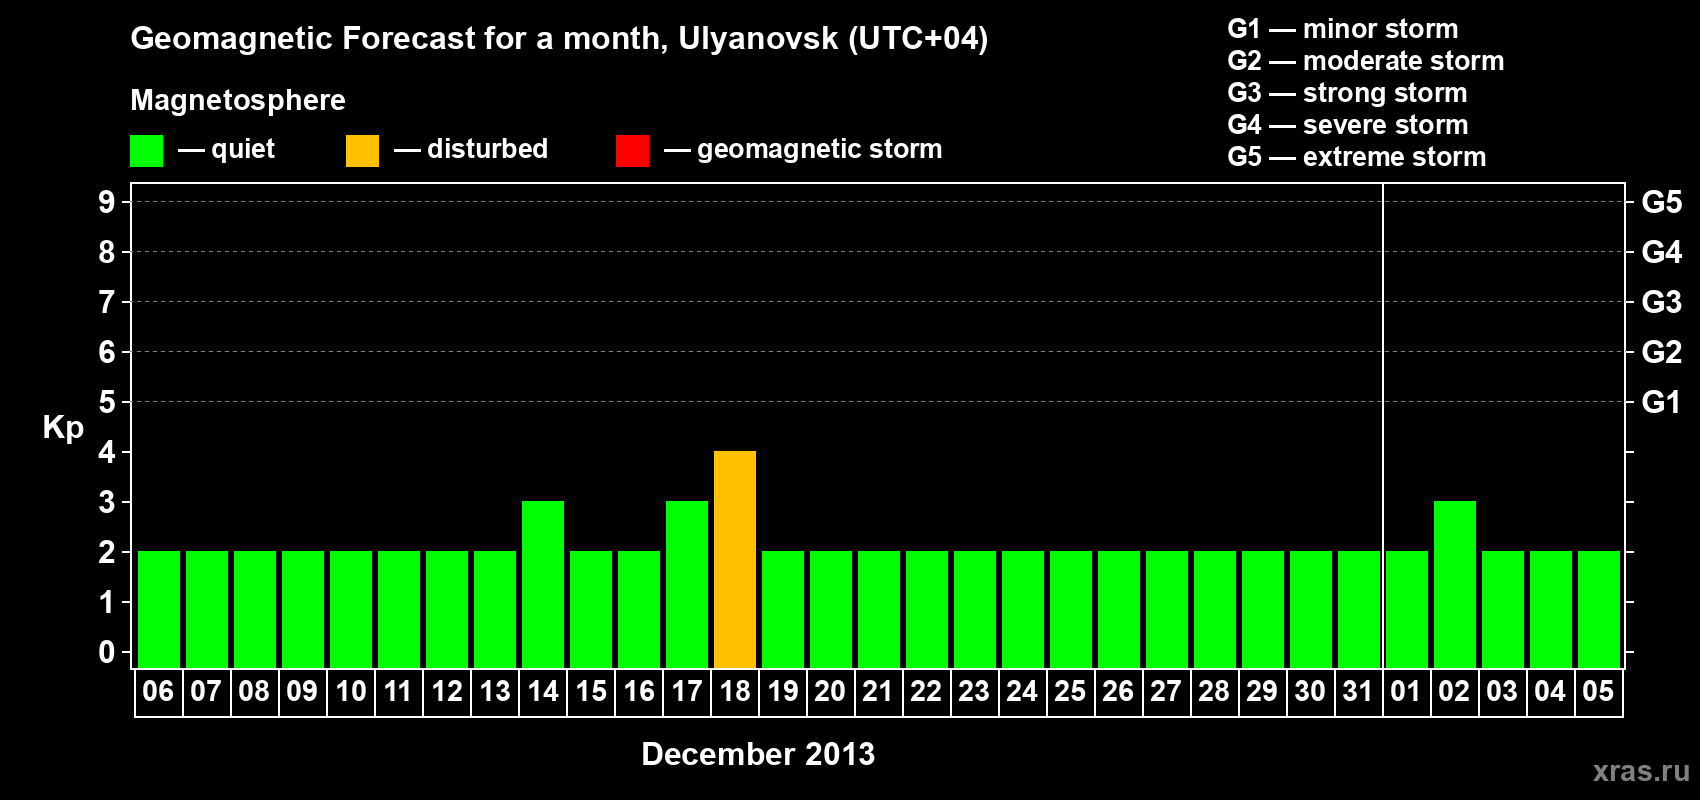Click the G3 label on right axis
The height and width of the screenshot is (800, 1700).
(1662, 302)
